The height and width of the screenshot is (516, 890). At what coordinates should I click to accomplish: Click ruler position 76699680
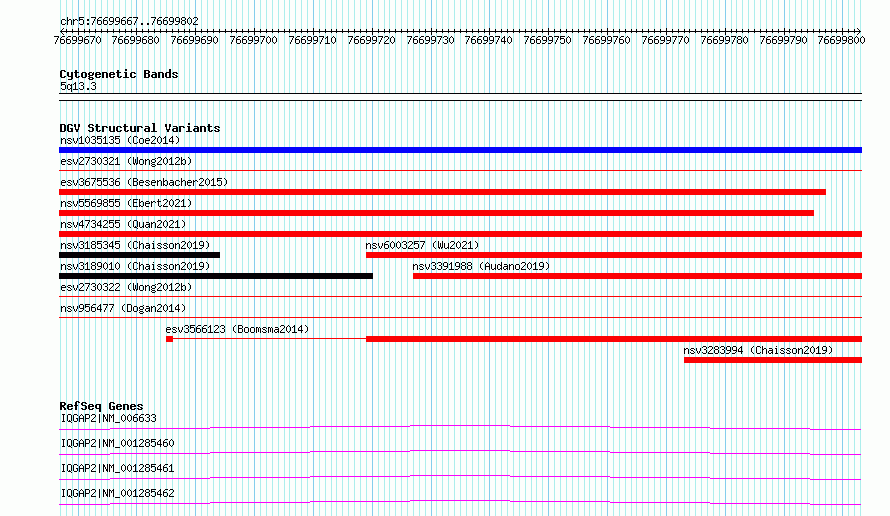pyautogui.click(x=136, y=40)
